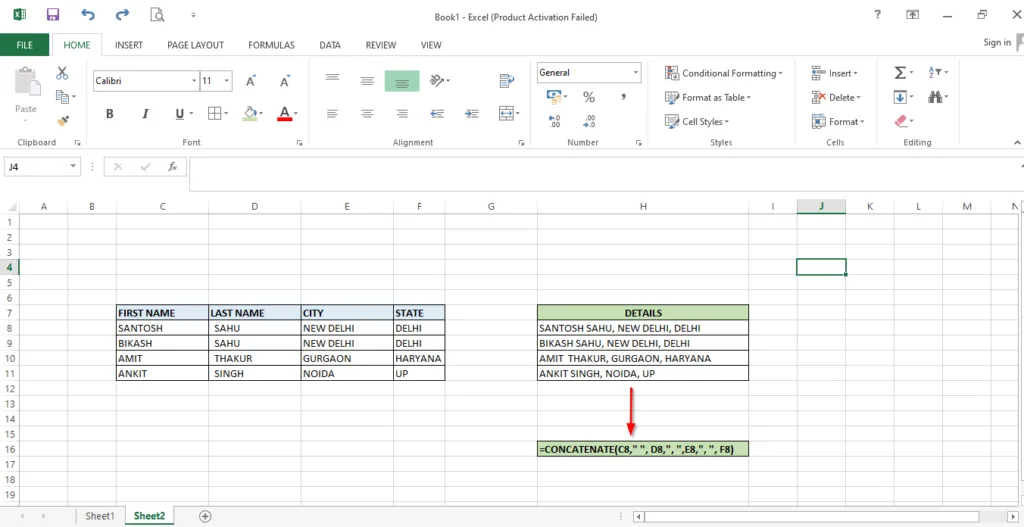Click the Decrease Indent icon

pyautogui.click(x=437, y=113)
